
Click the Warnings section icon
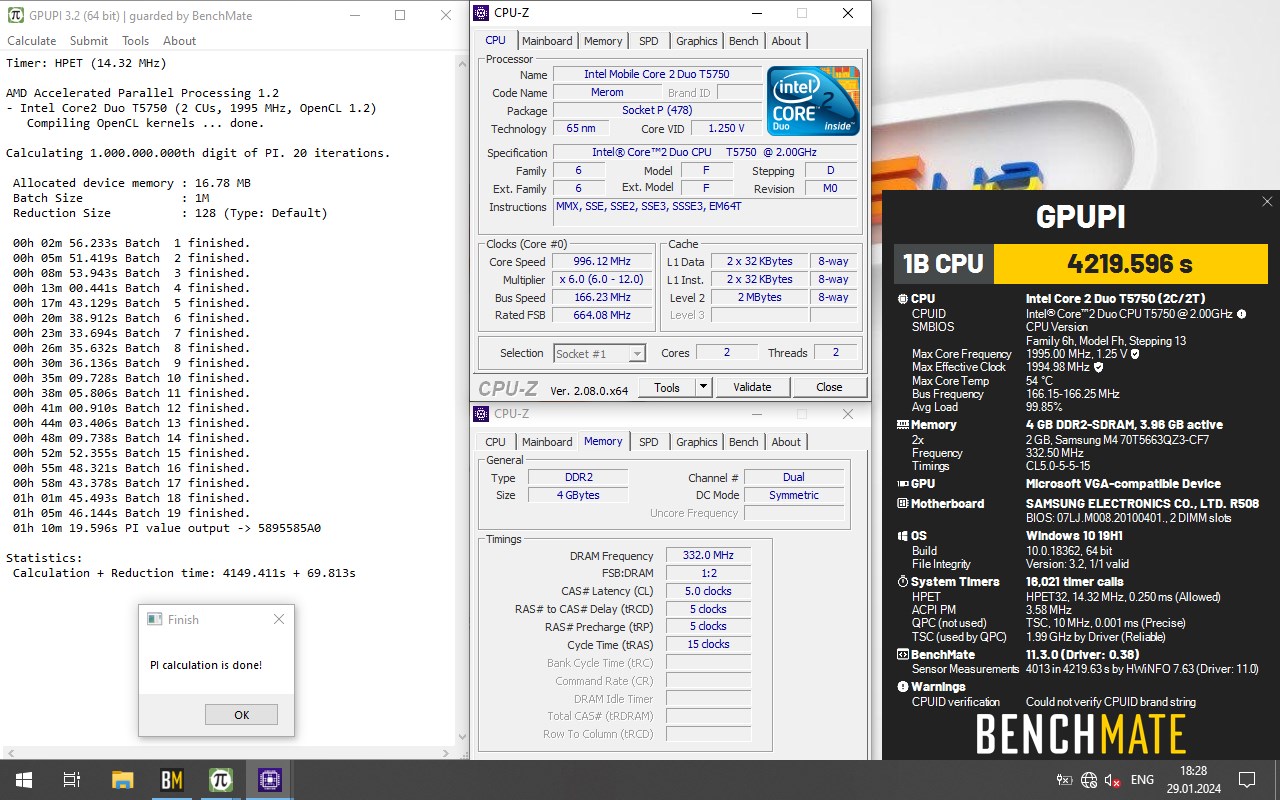click(x=903, y=687)
